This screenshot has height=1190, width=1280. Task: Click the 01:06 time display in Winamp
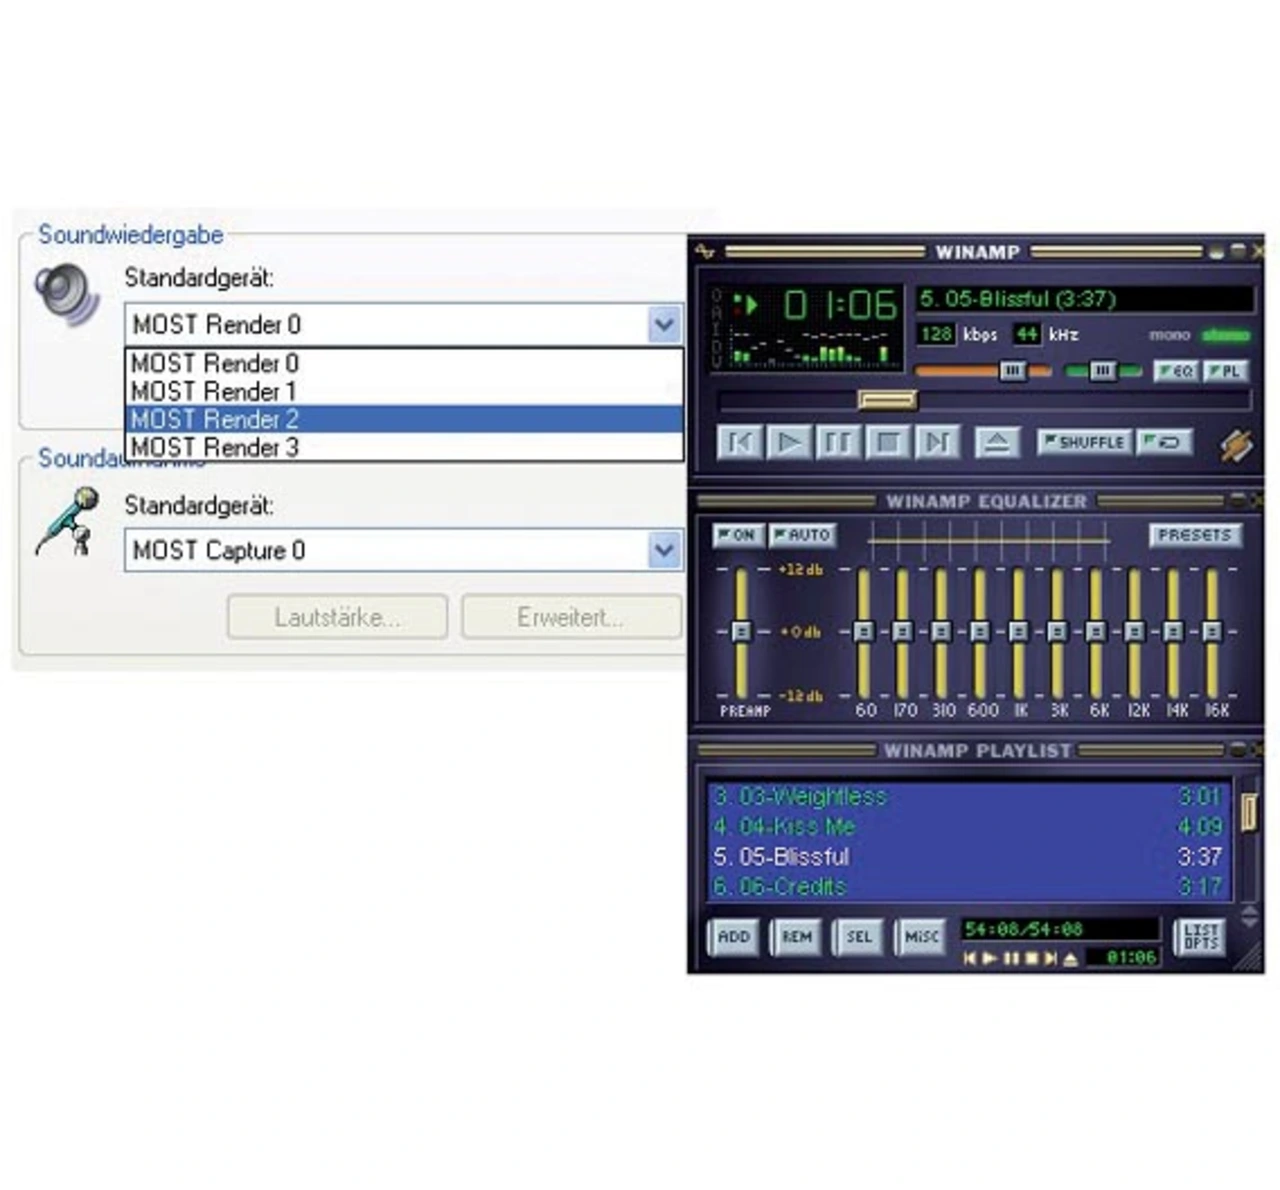(x=839, y=305)
